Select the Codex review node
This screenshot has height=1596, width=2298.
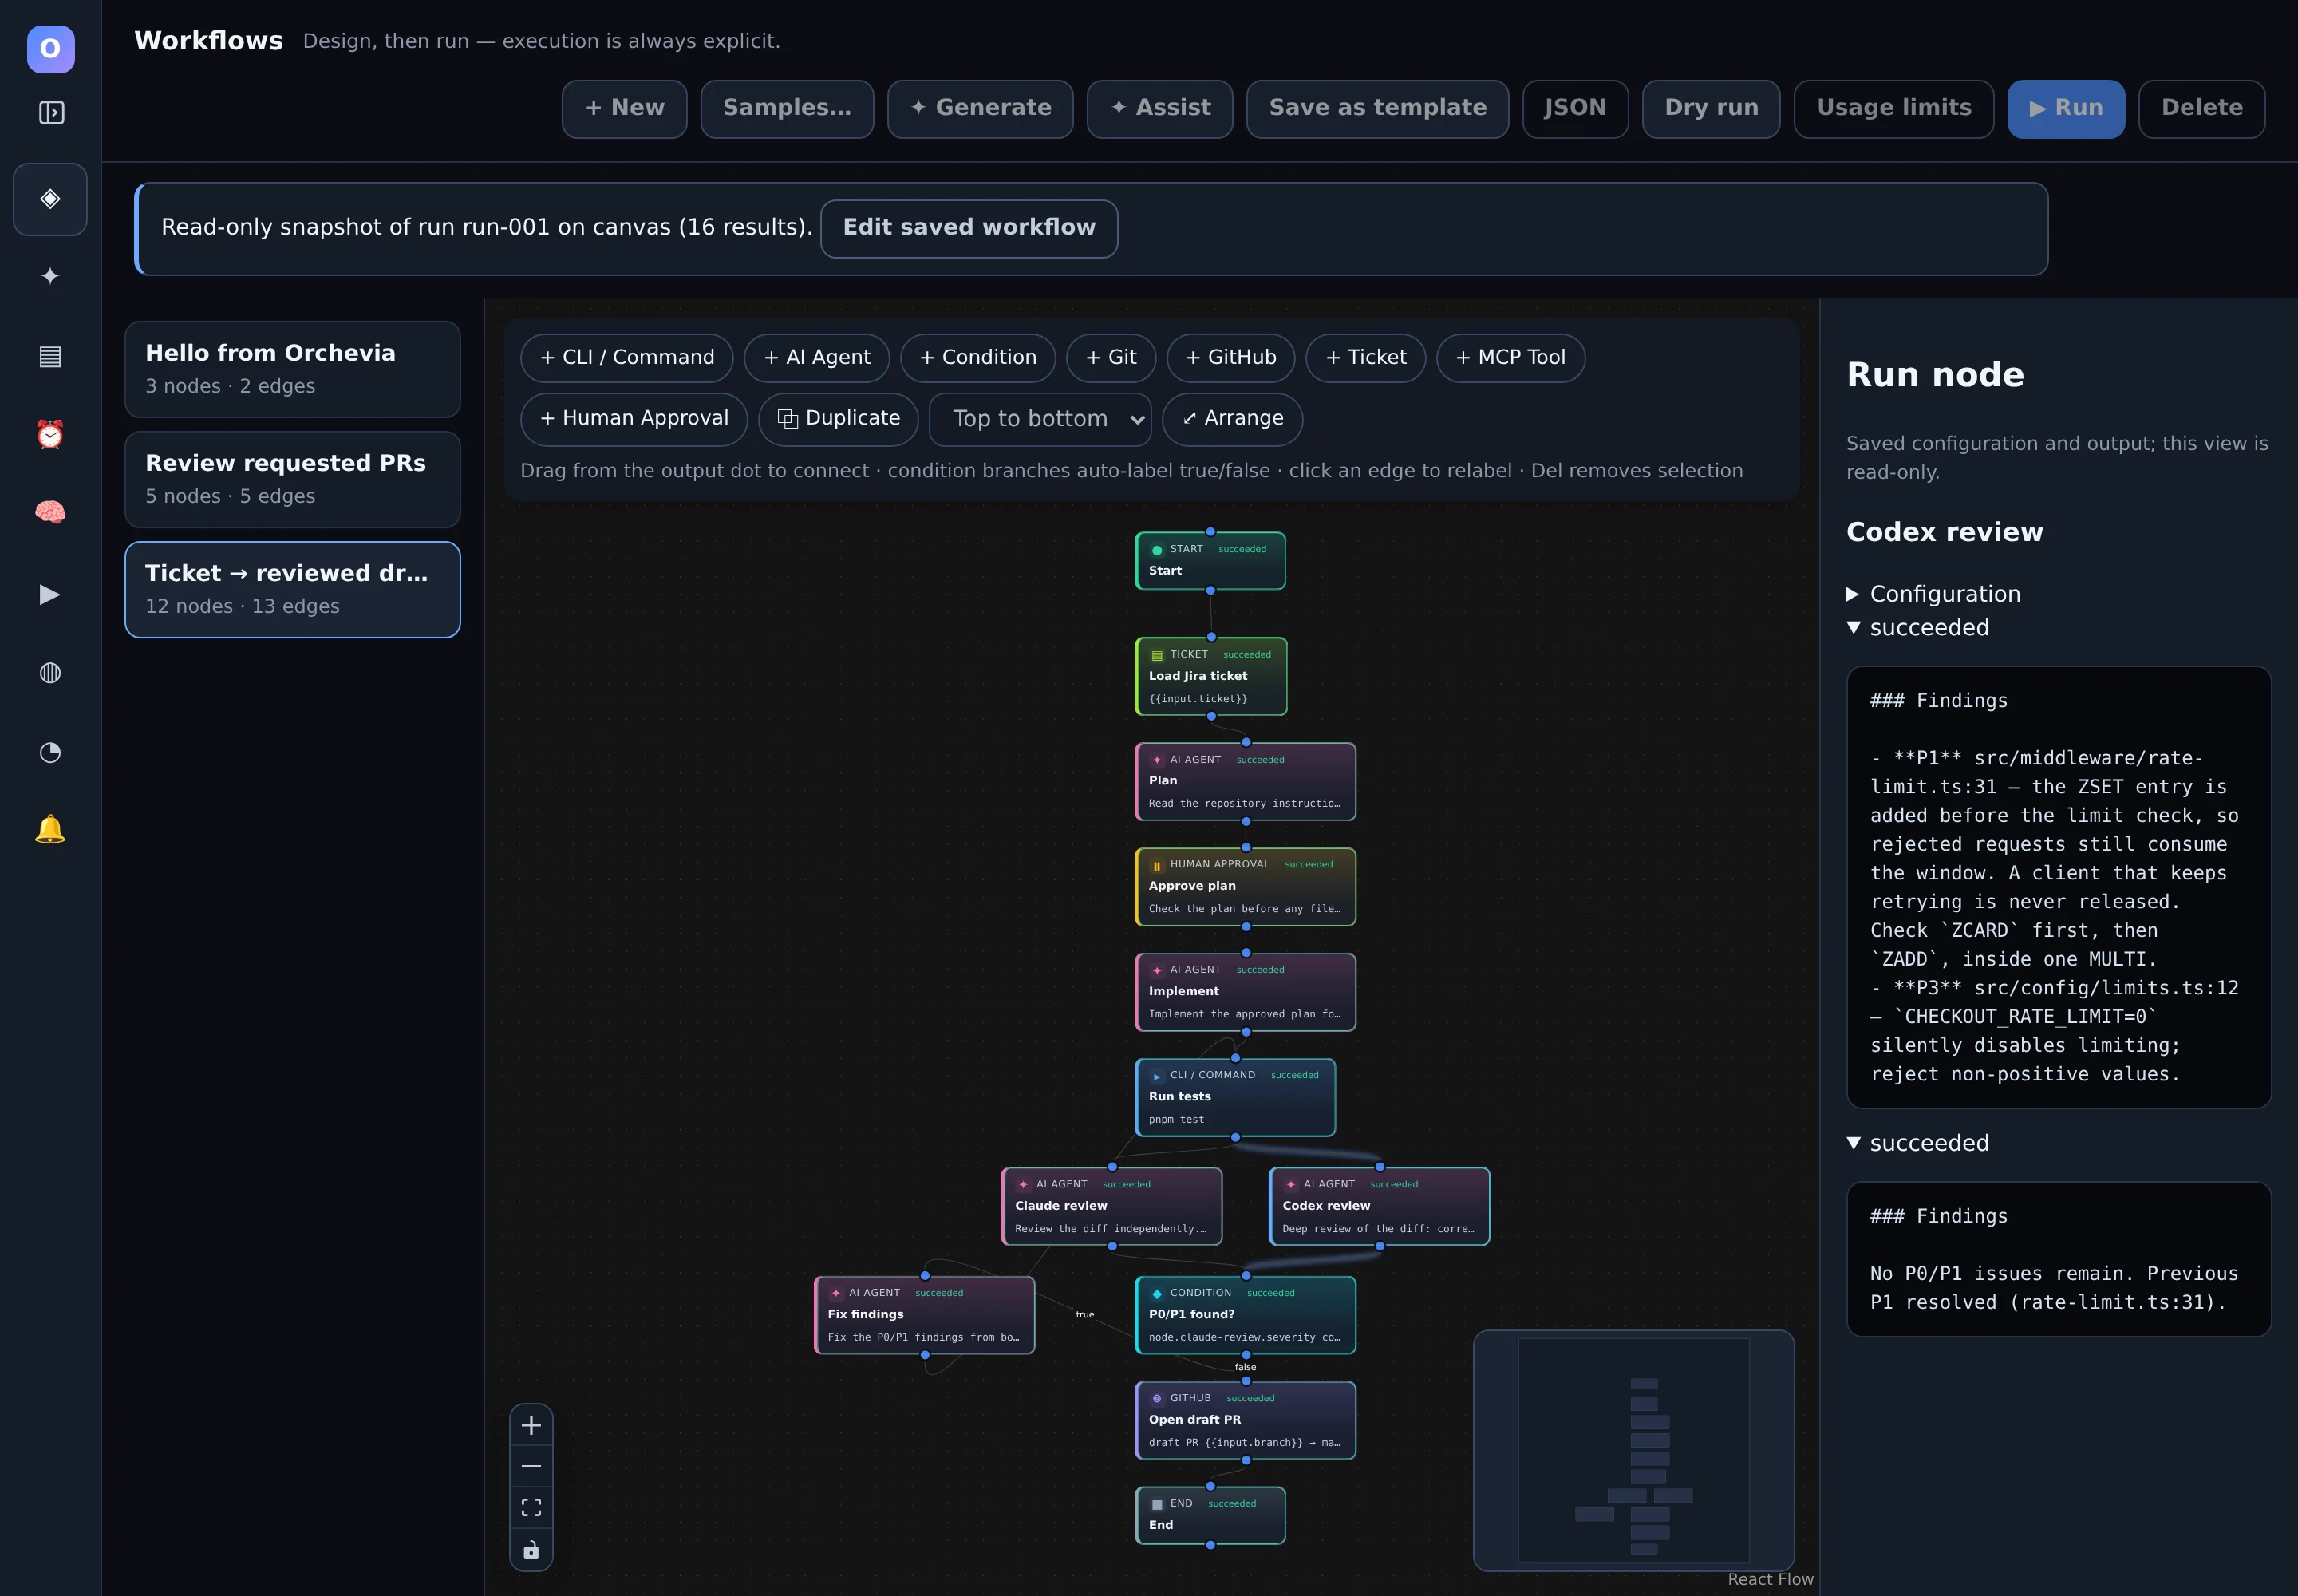point(1380,1207)
